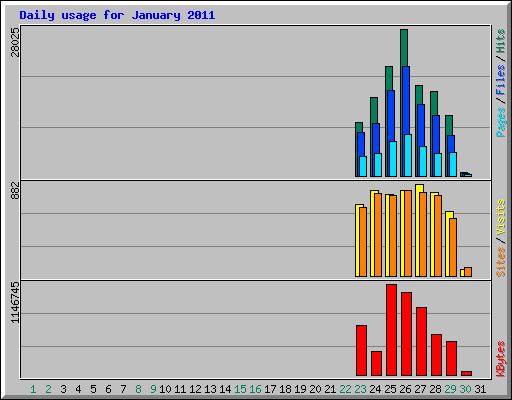The image size is (512, 400).
Task: Click the cyan Pages bar for day 29
Action: click(453, 164)
